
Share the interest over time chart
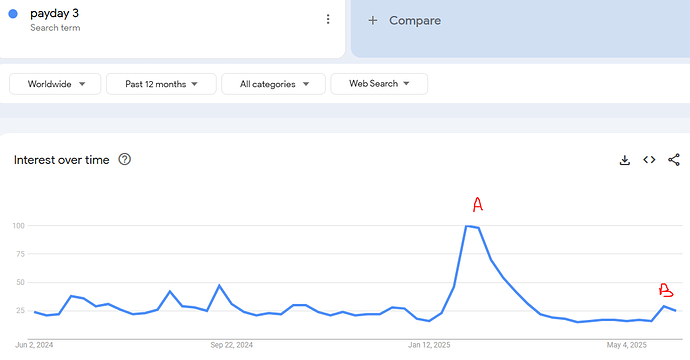674,160
